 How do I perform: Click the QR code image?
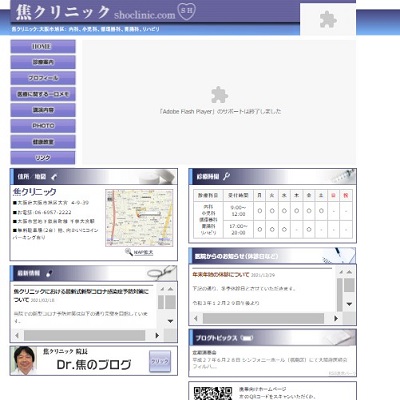(x=213, y=393)
